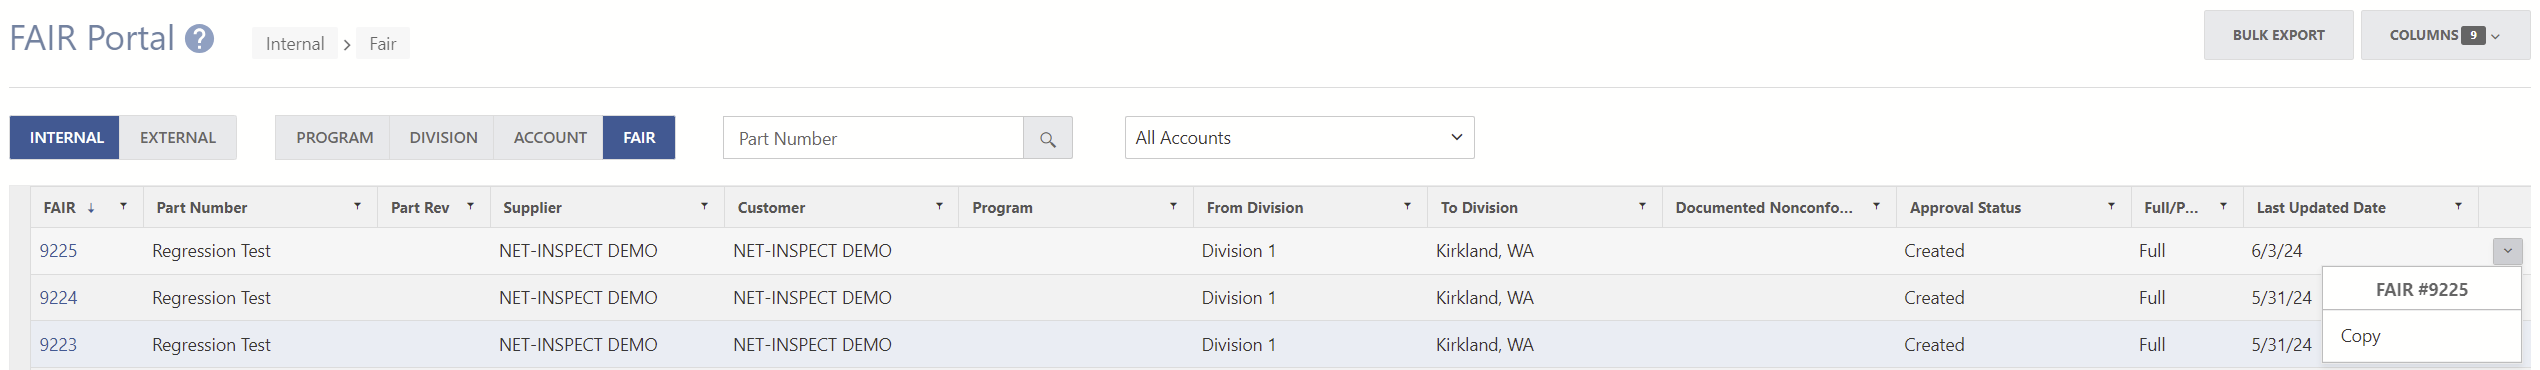Viewport: 2540px width, 370px height.
Task: Open the FAIR 9224 link
Action: pyautogui.click(x=58, y=298)
